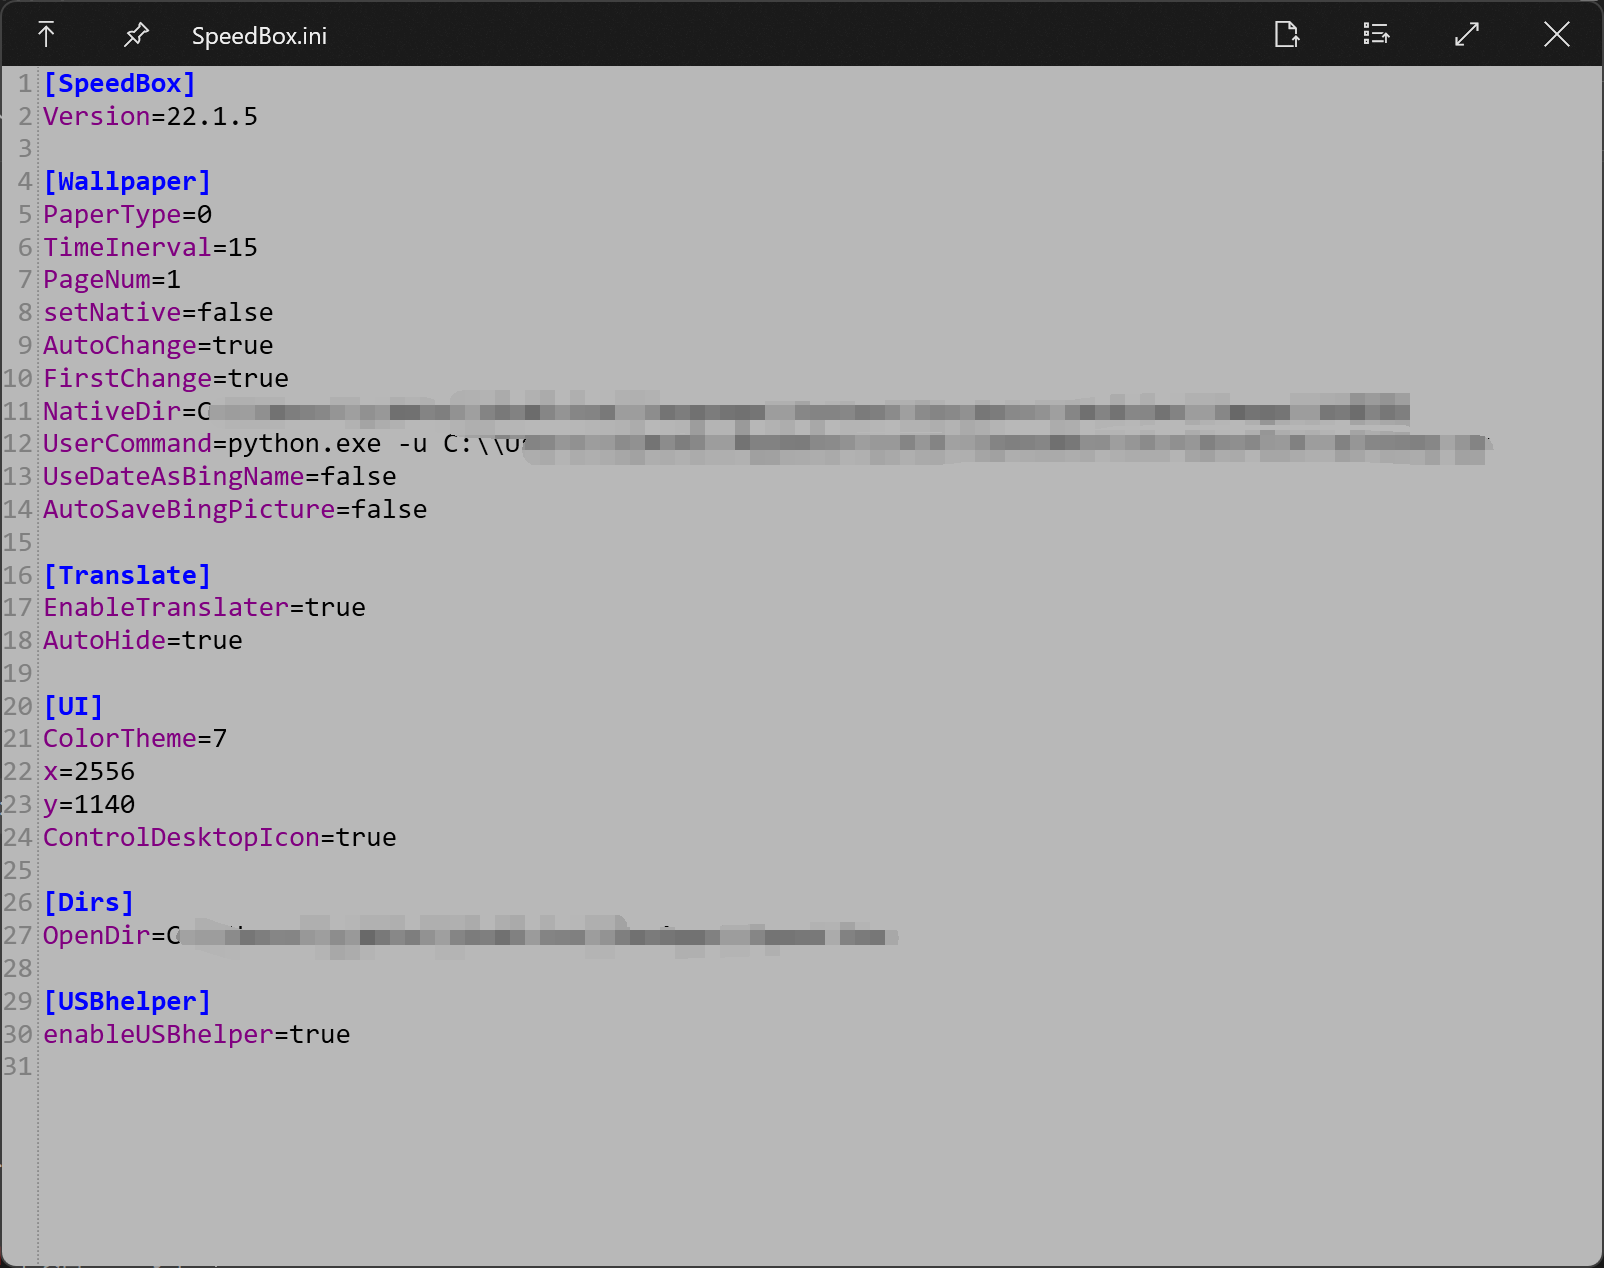
Task: Click the ControlDesktopIcon=true line
Action: (219, 838)
